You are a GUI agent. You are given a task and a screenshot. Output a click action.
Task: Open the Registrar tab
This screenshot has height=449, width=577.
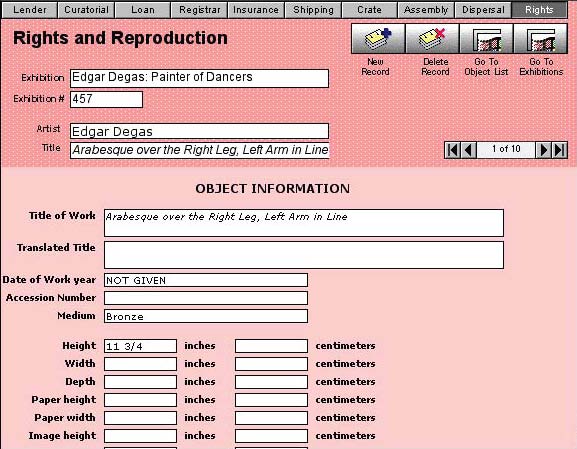[x=199, y=10]
